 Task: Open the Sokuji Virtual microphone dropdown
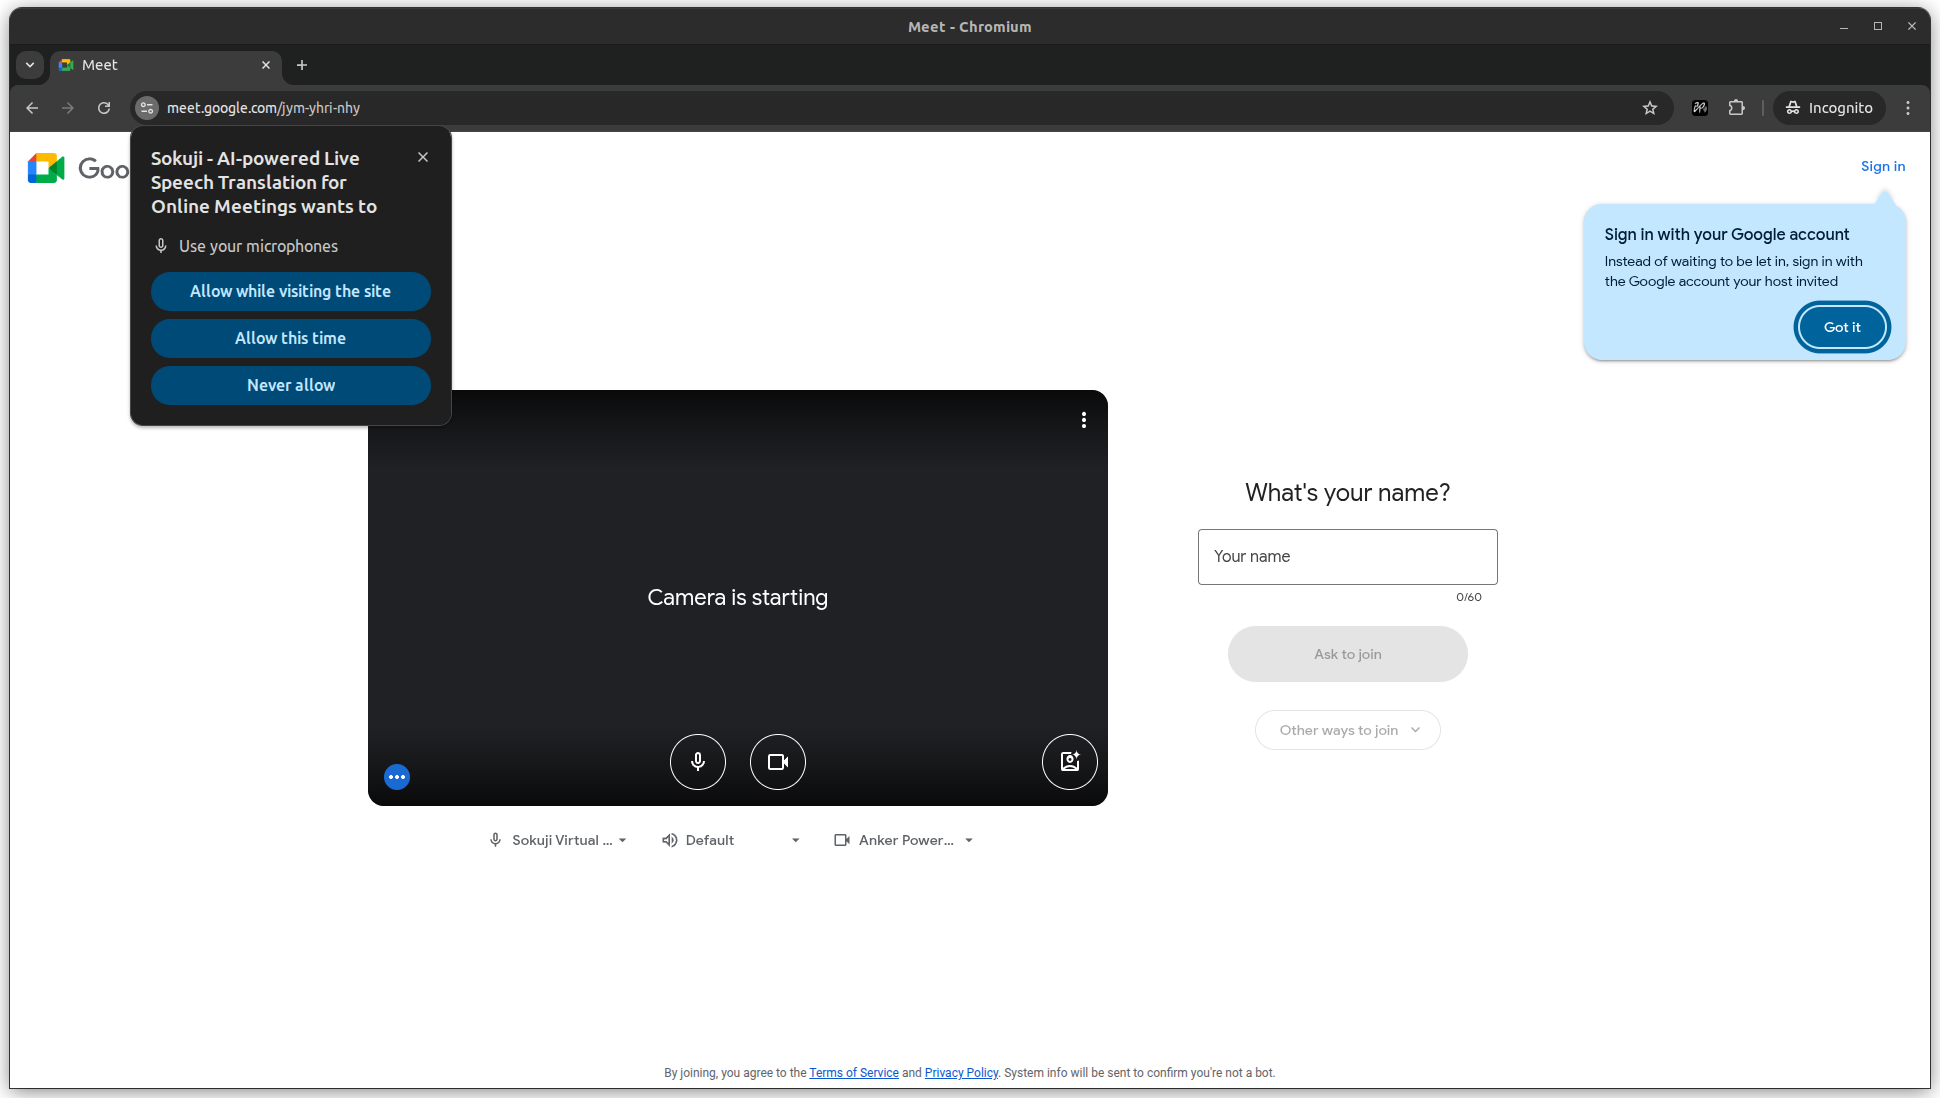pyautogui.click(x=558, y=840)
